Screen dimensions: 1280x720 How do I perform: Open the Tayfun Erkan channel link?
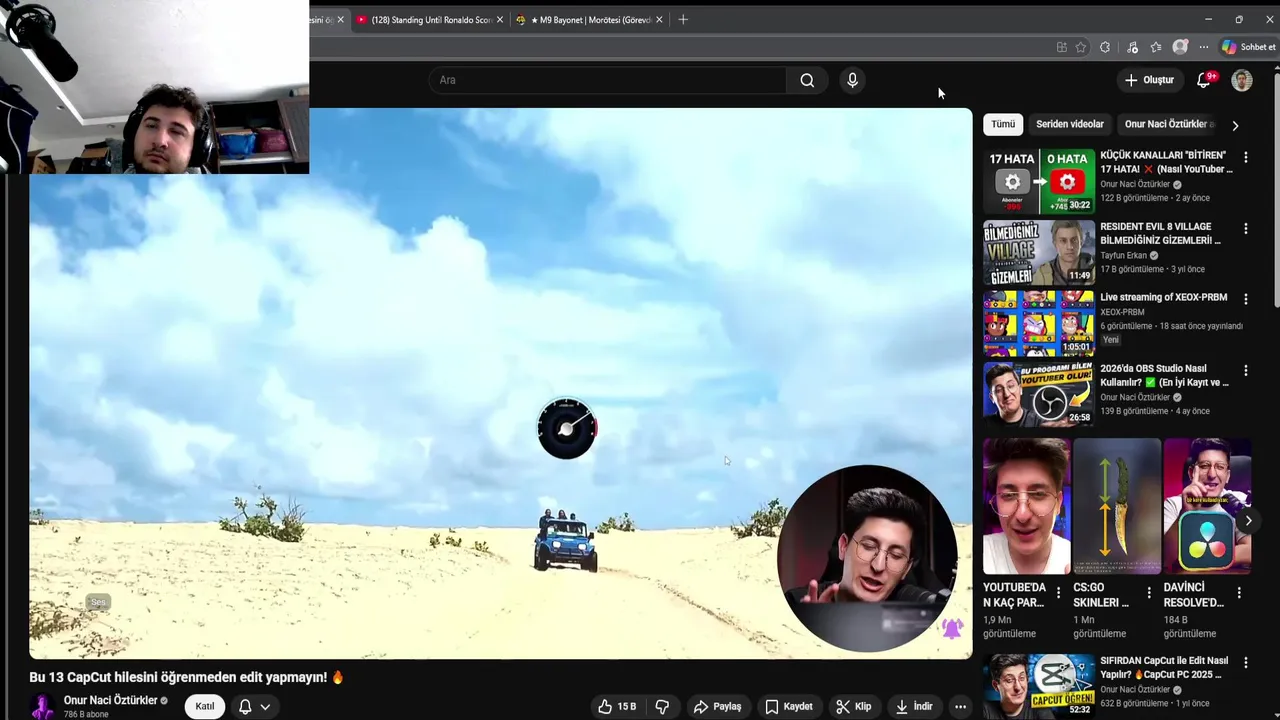pyautogui.click(x=1123, y=255)
